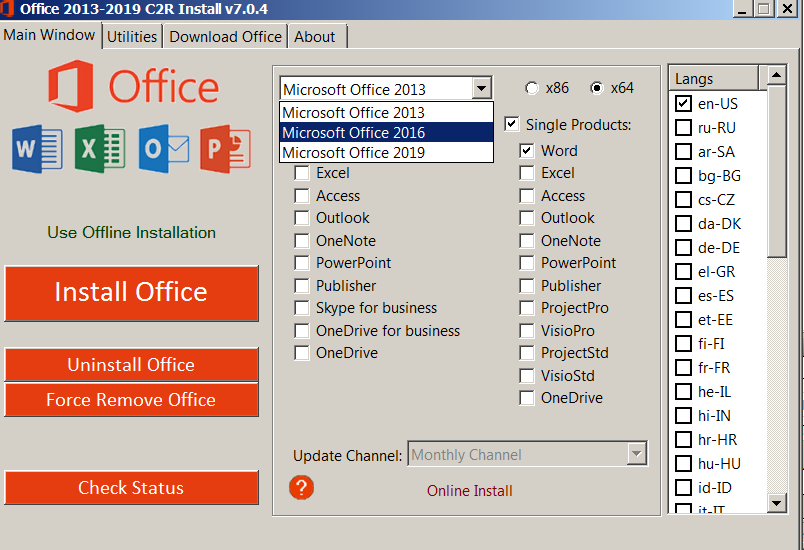
Task: Check the fr-FR language
Action: pos(683,368)
